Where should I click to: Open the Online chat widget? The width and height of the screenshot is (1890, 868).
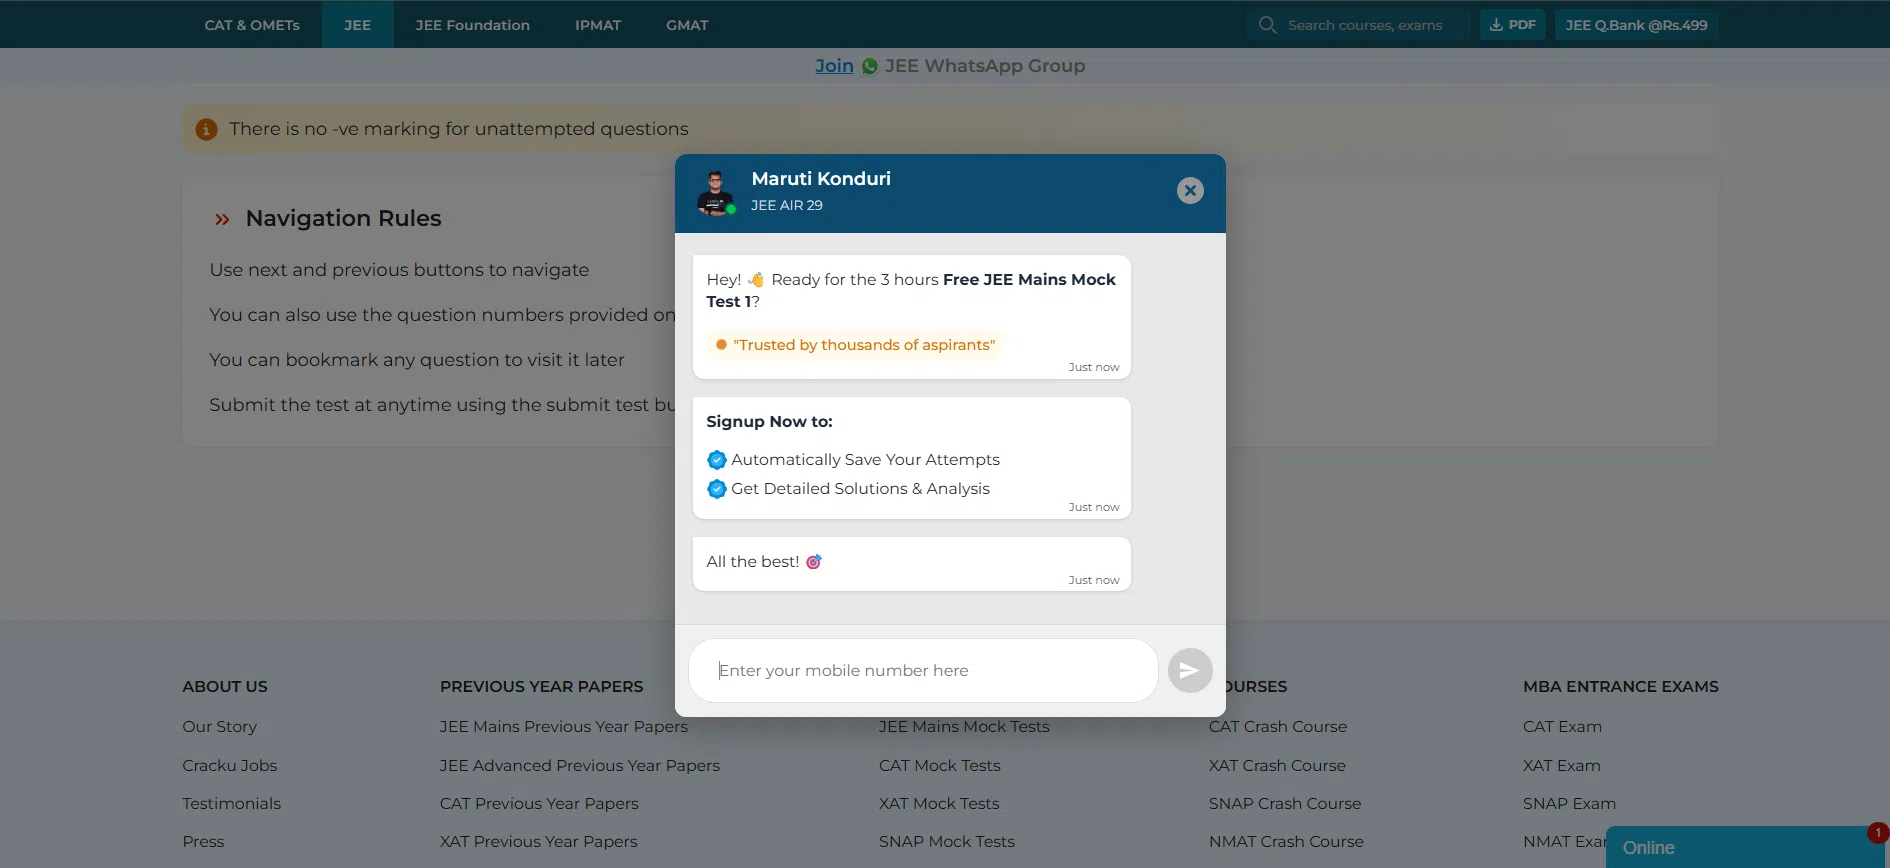tap(1747, 847)
